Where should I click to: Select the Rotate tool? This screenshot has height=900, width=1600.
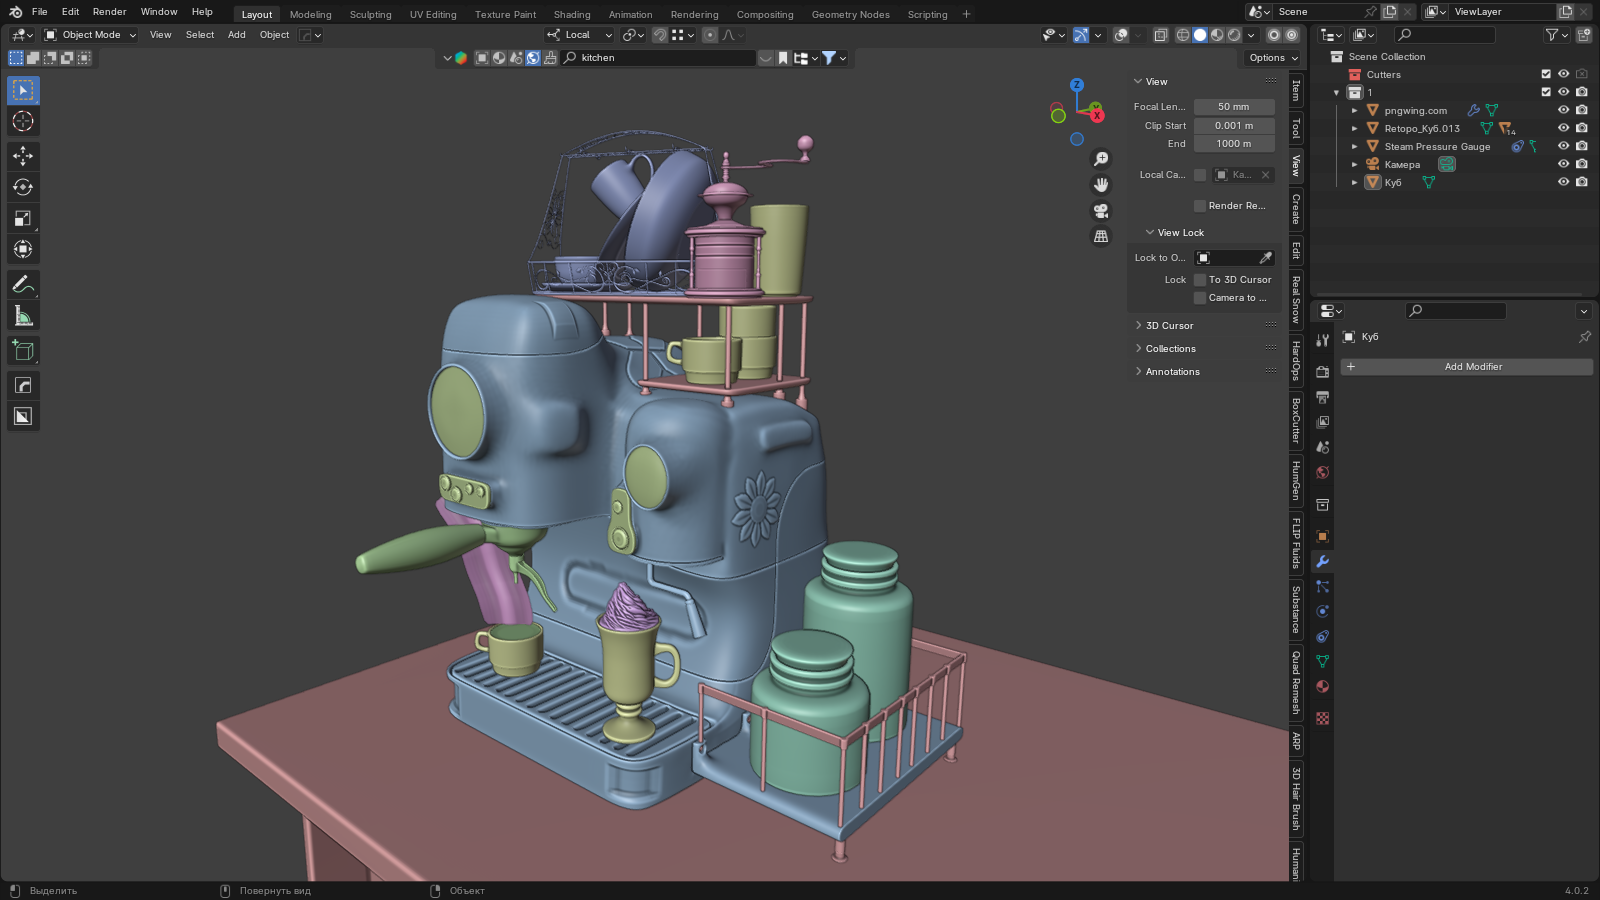[23, 187]
